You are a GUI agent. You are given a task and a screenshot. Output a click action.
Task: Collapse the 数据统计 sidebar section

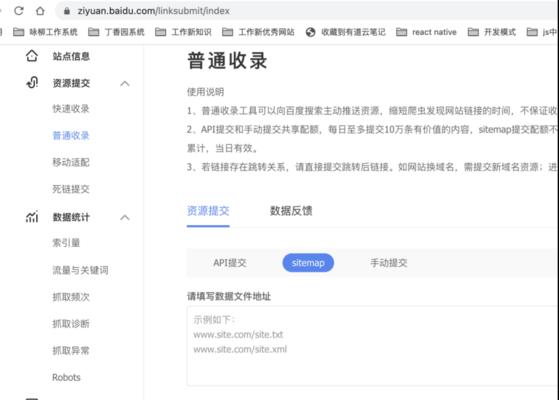pos(125,217)
